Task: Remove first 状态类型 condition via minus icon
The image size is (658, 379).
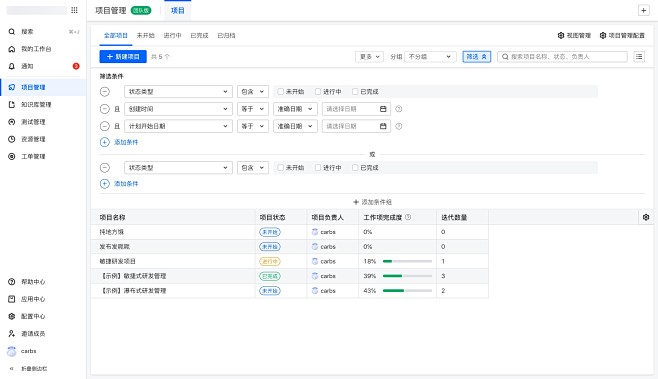Action: pyautogui.click(x=105, y=91)
